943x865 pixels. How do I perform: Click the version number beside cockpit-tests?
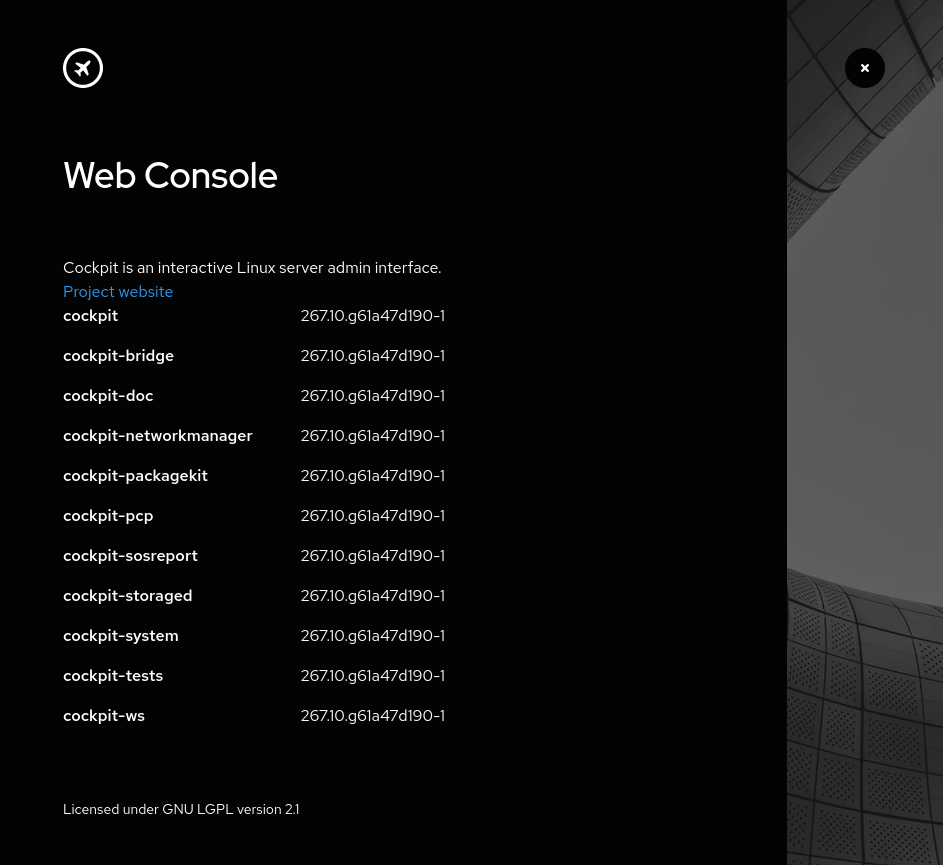(x=373, y=676)
